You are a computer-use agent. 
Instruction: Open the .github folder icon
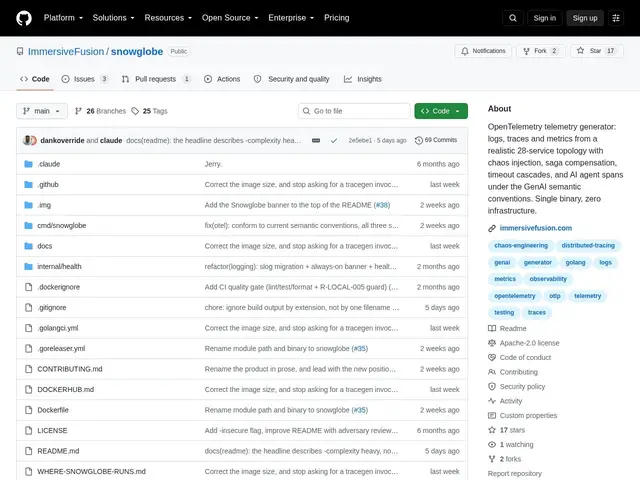28,184
